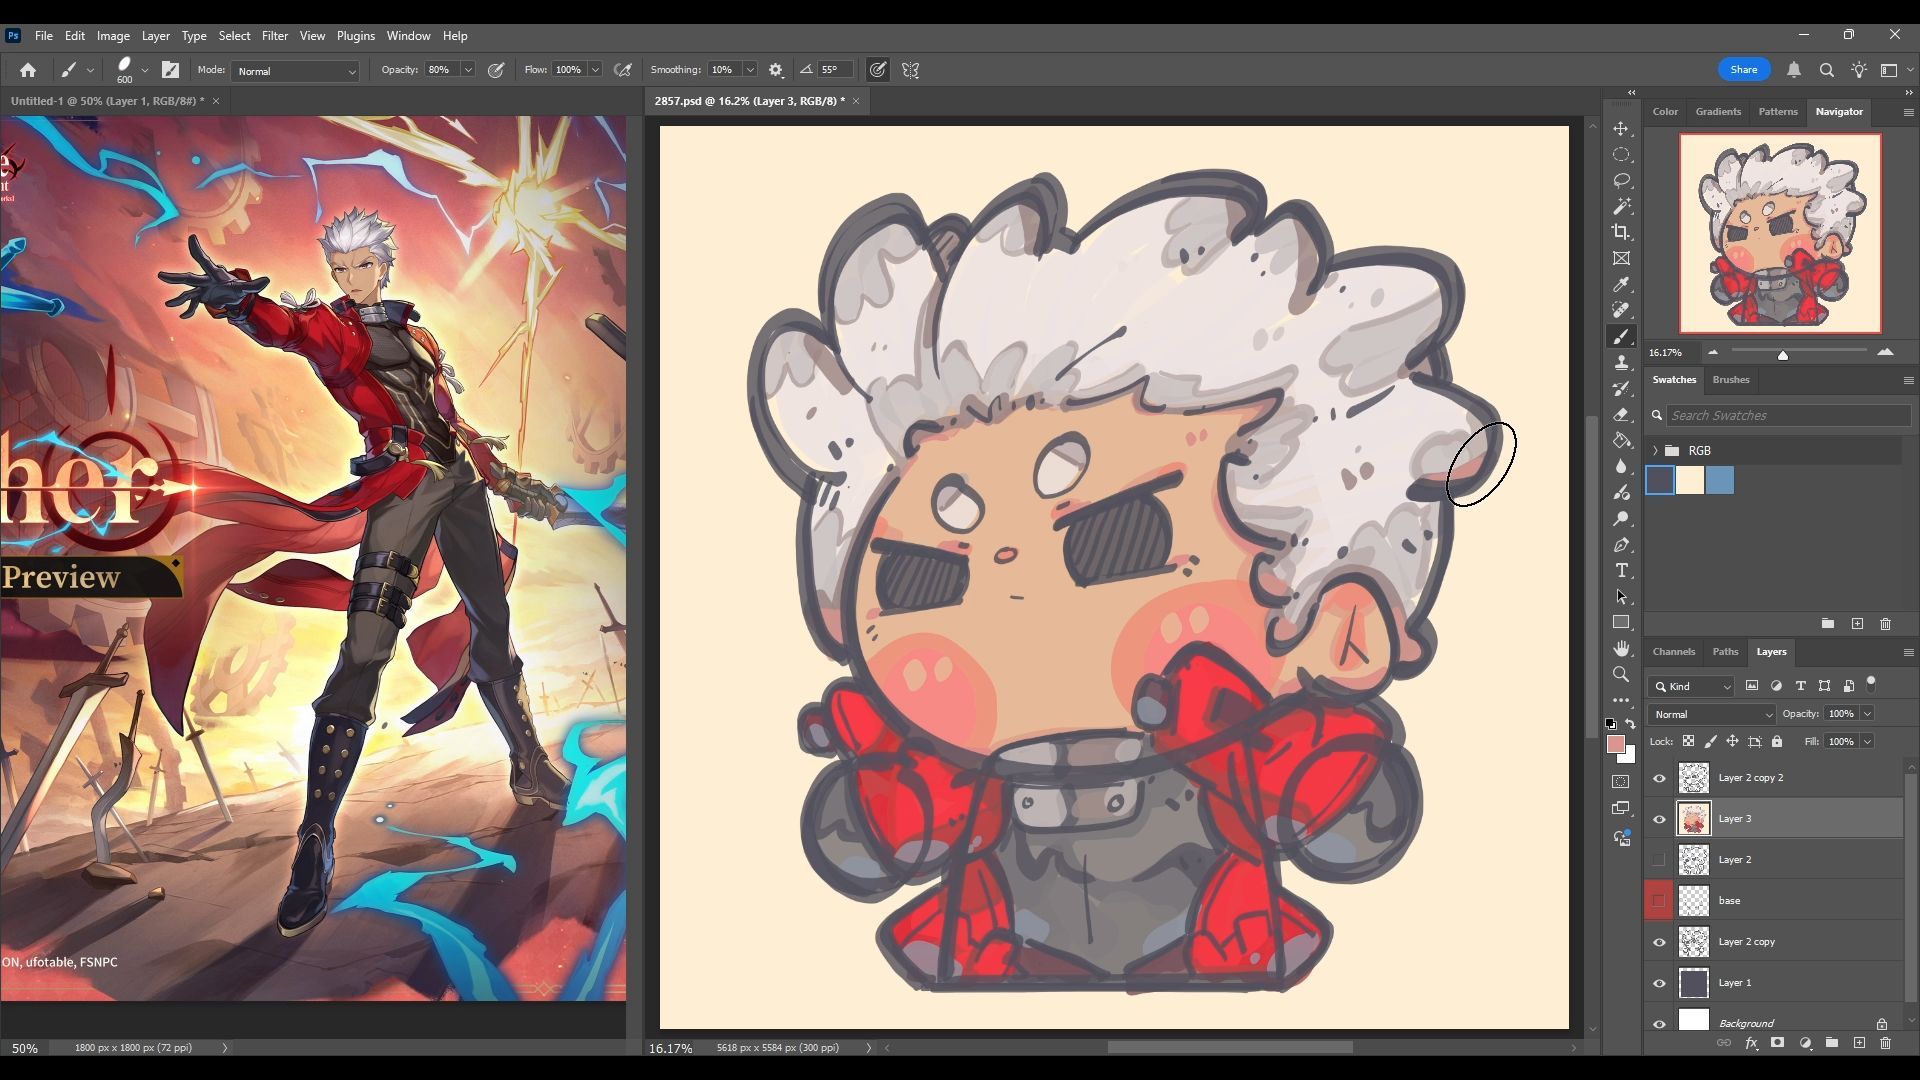Click the Home button in options bar
The image size is (1920, 1080).
point(28,70)
